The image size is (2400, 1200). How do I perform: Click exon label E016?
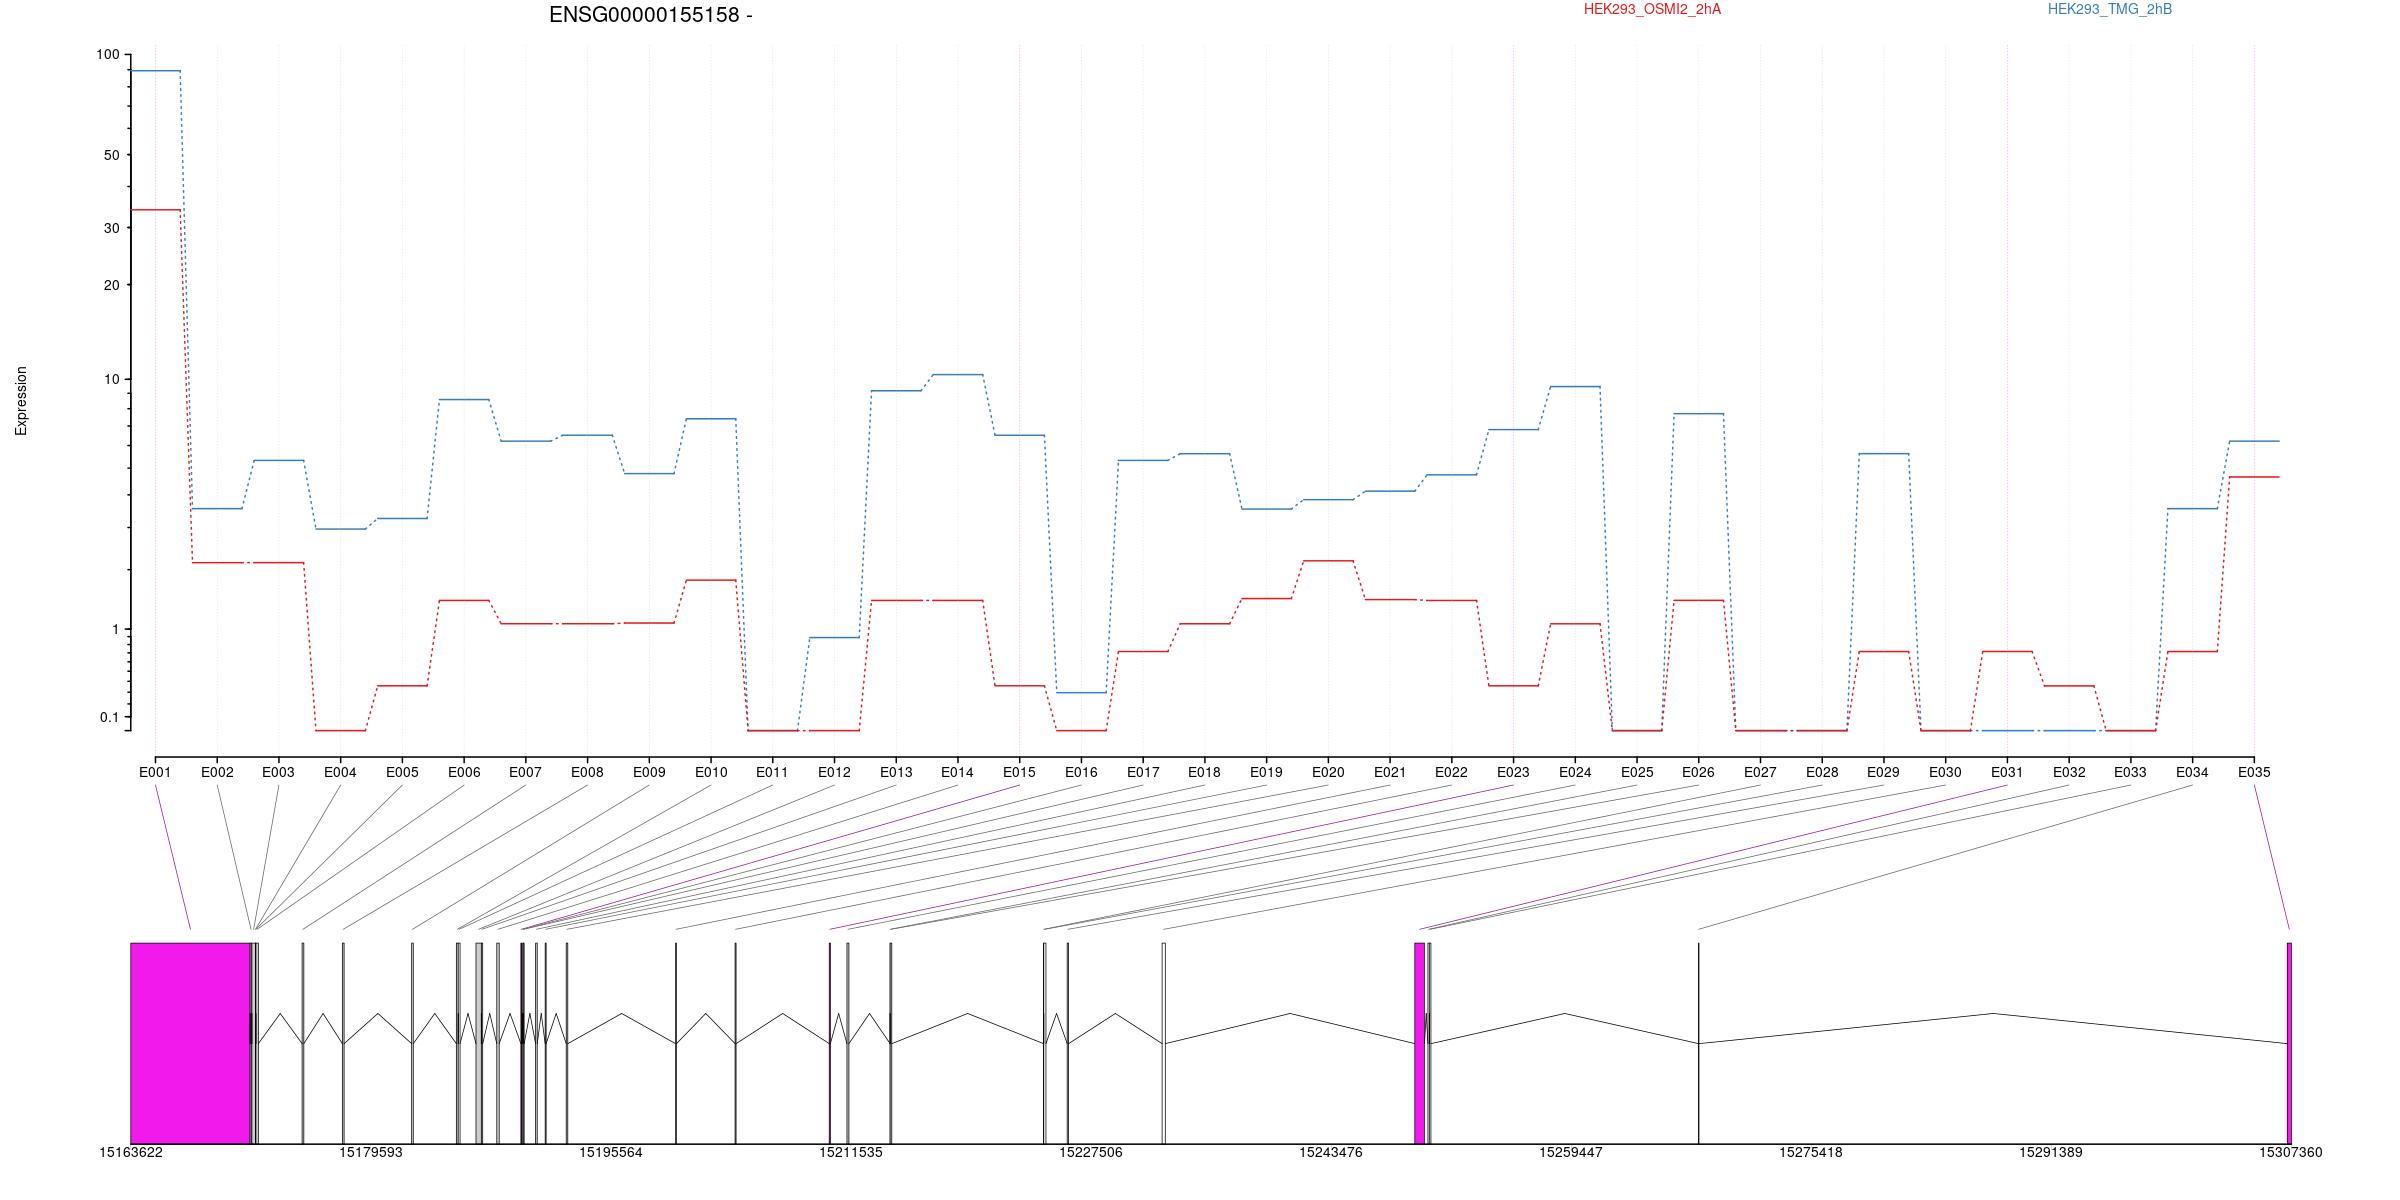[x=1081, y=772]
